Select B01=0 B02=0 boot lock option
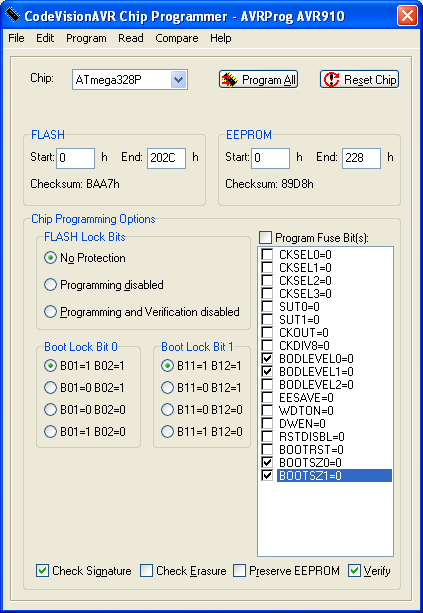This screenshot has height=613, width=423. pyautogui.click(x=50, y=410)
